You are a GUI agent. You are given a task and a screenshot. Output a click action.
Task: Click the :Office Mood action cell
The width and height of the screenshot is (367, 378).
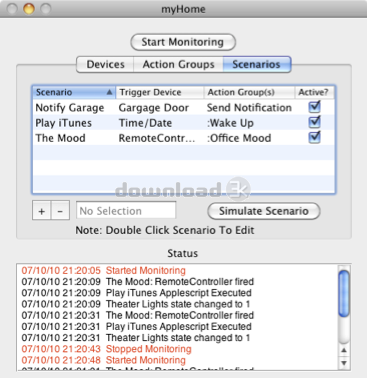point(239,138)
